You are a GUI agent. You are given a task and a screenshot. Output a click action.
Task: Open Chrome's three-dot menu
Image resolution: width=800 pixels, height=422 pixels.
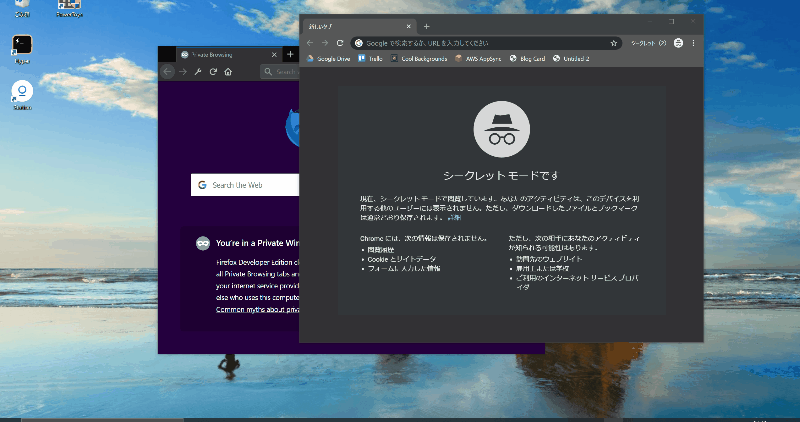point(693,43)
